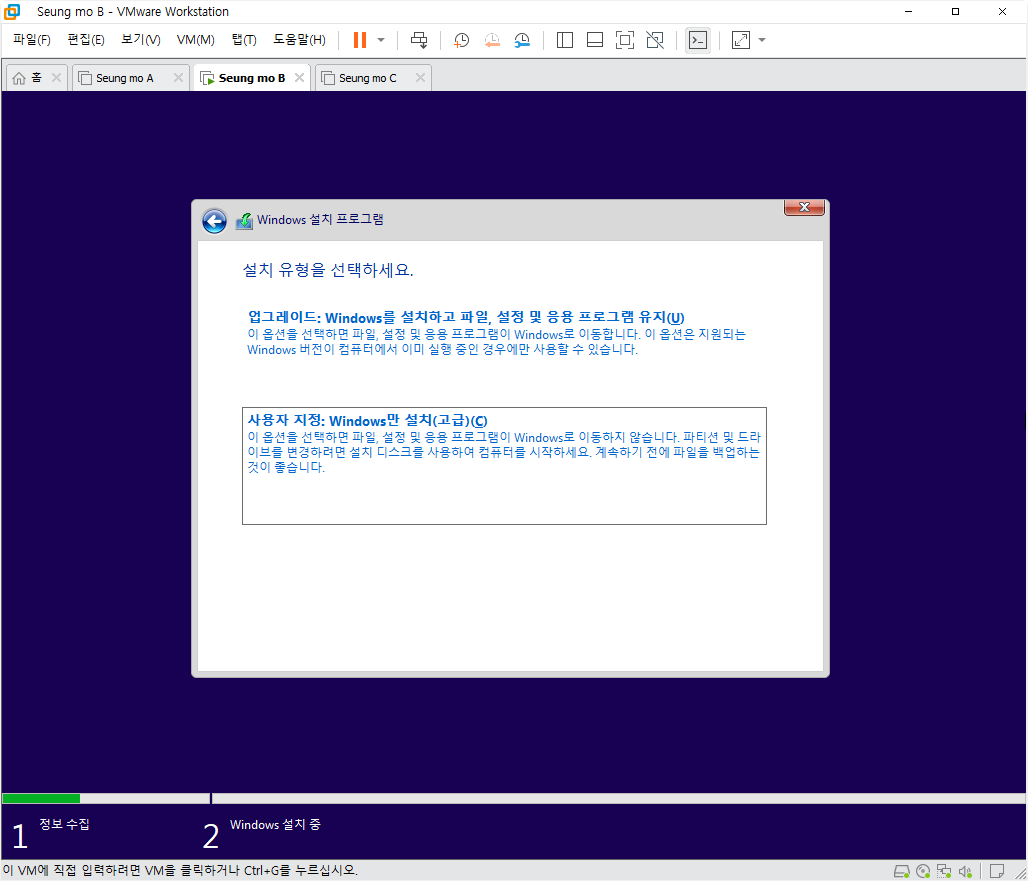Click the Windows setup installer icon
1028x881 pixels.
244,221
